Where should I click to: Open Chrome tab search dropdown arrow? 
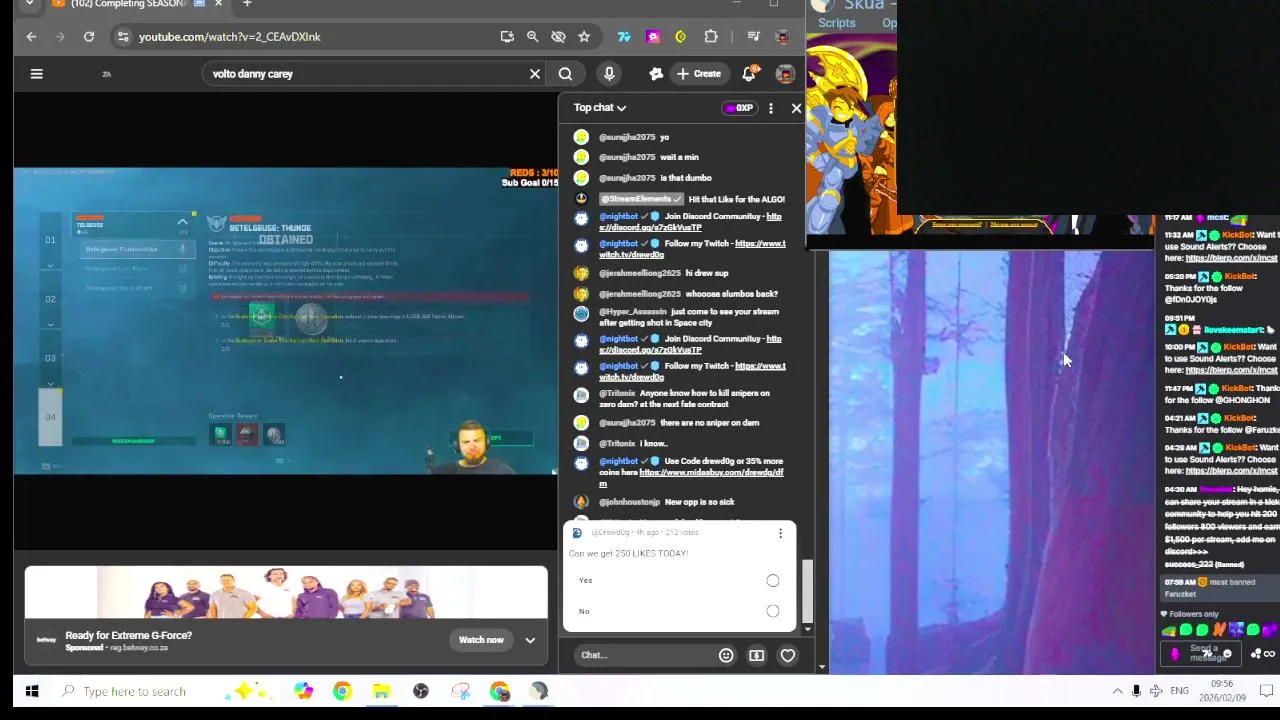pyautogui.click(x=29, y=4)
